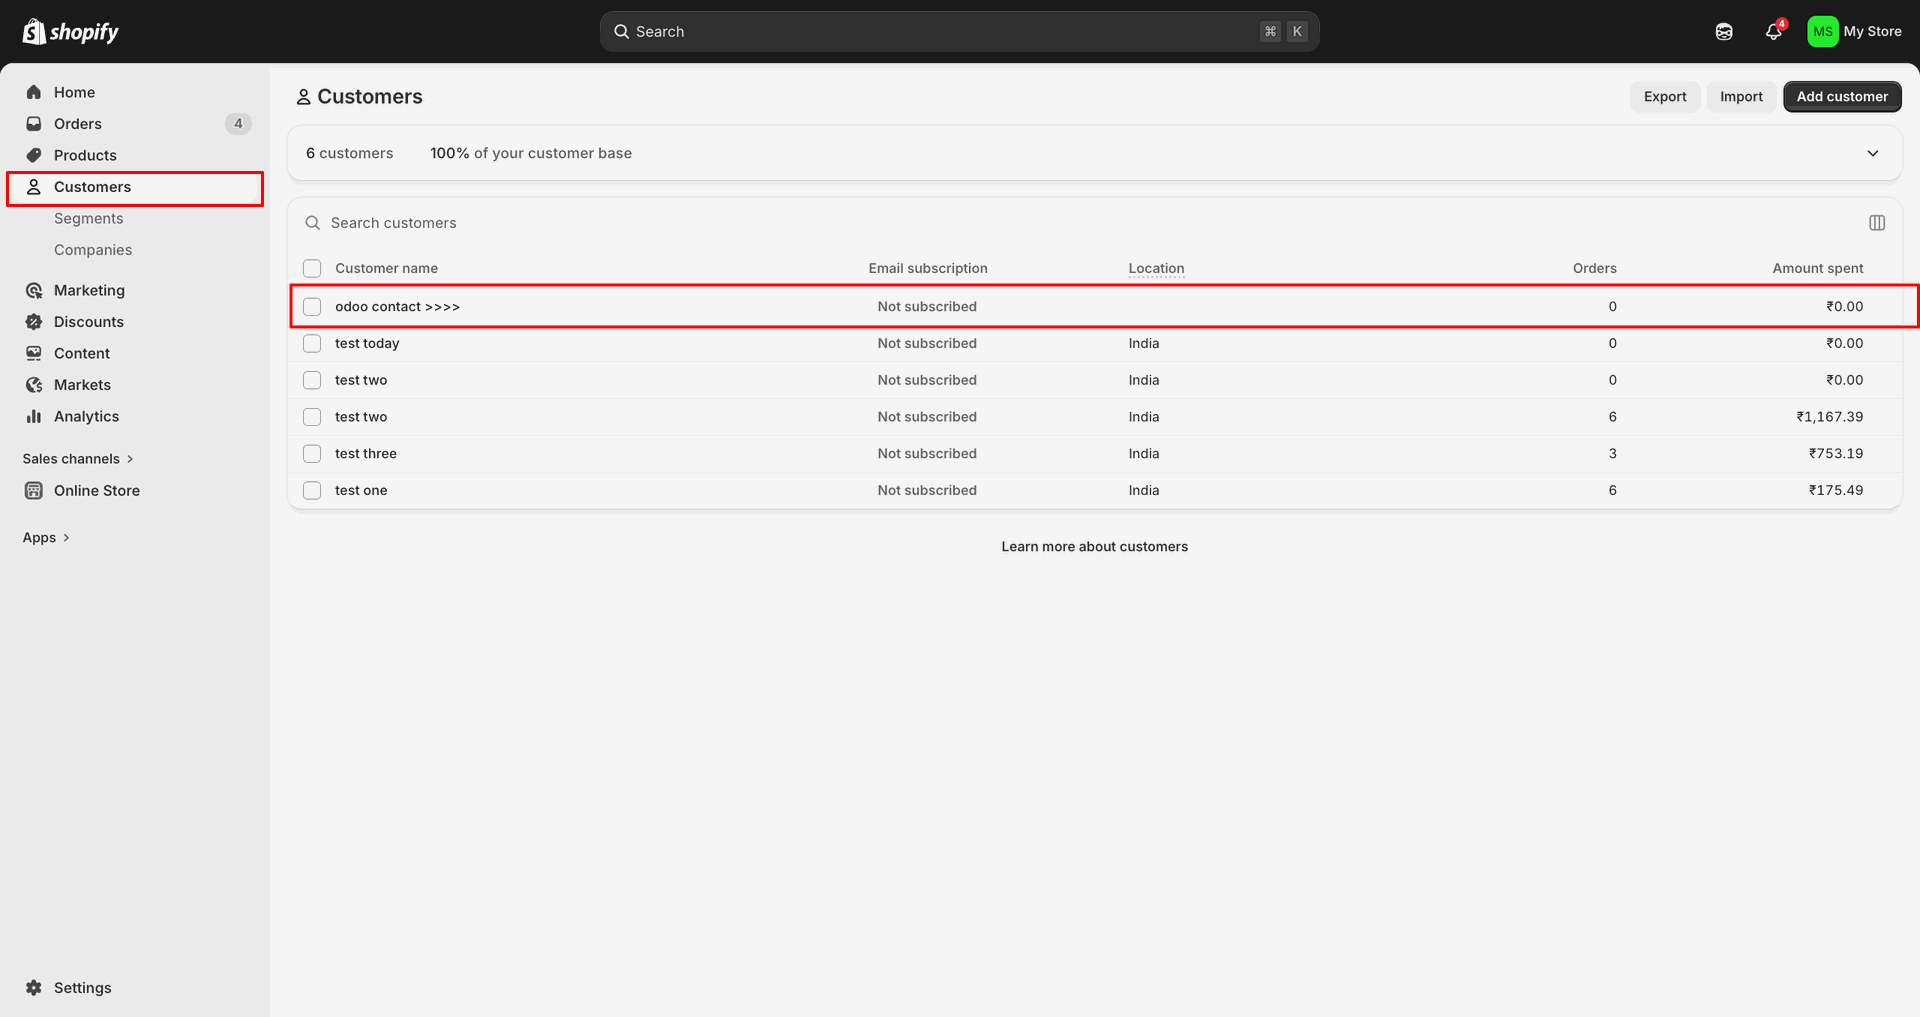1920x1017 pixels.
Task: Open the Customers section in the sidebar
Action: coord(135,187)
